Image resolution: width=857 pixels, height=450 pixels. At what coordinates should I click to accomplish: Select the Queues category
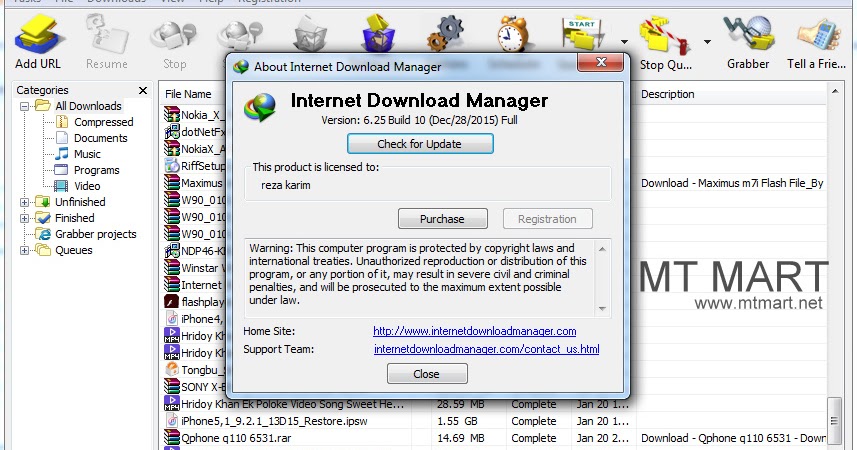pyautogui.click(x=73, y=250)
